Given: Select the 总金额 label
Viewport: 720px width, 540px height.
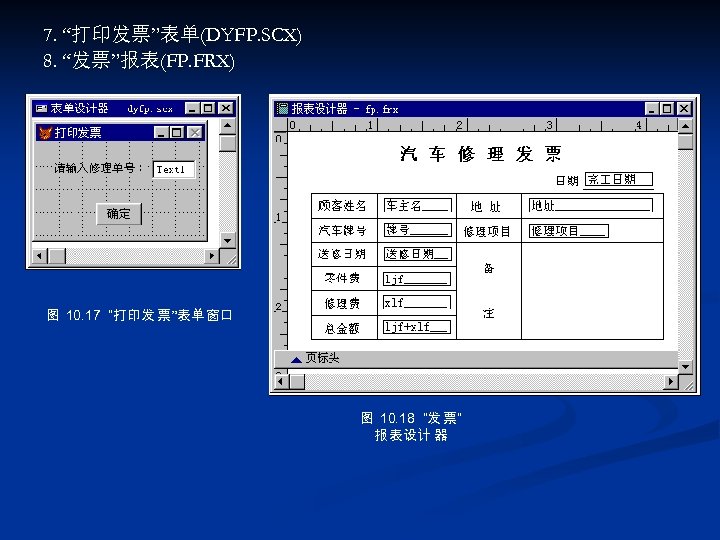Looking at the screenshot, I should [342, 328].
